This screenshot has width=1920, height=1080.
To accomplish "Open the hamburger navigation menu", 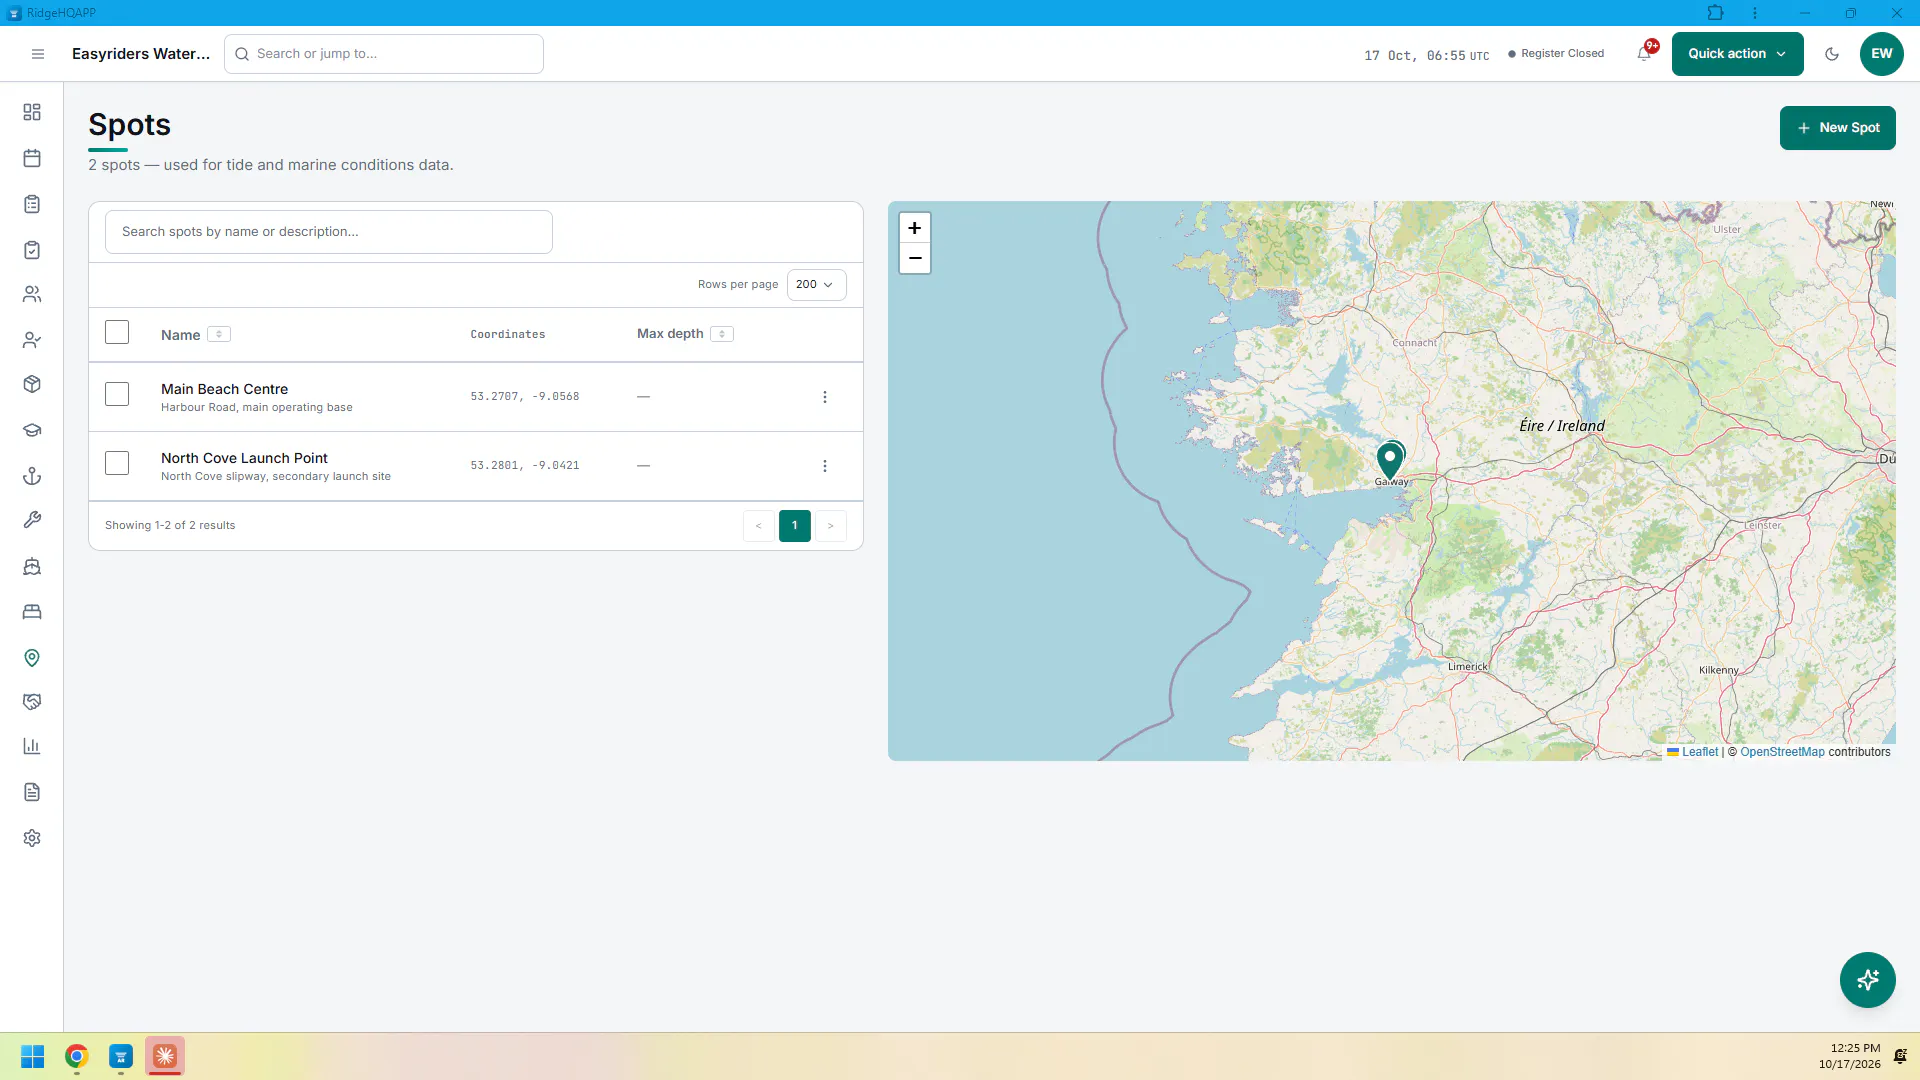I will click(x=38, y=54).
